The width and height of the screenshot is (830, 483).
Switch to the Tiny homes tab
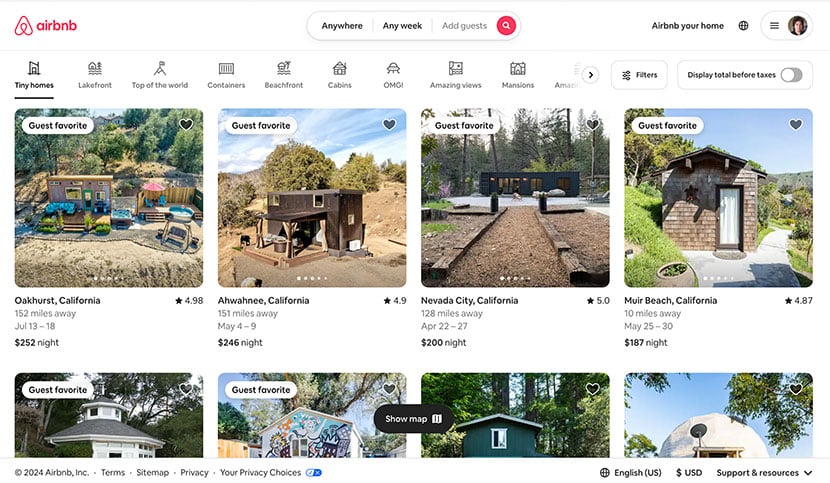[34, 74]
